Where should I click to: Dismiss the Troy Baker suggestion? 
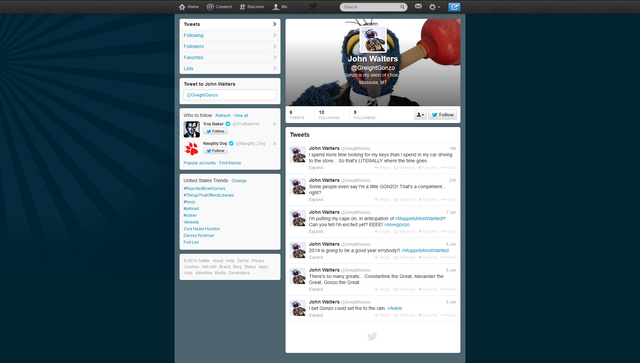coord(274,124)
